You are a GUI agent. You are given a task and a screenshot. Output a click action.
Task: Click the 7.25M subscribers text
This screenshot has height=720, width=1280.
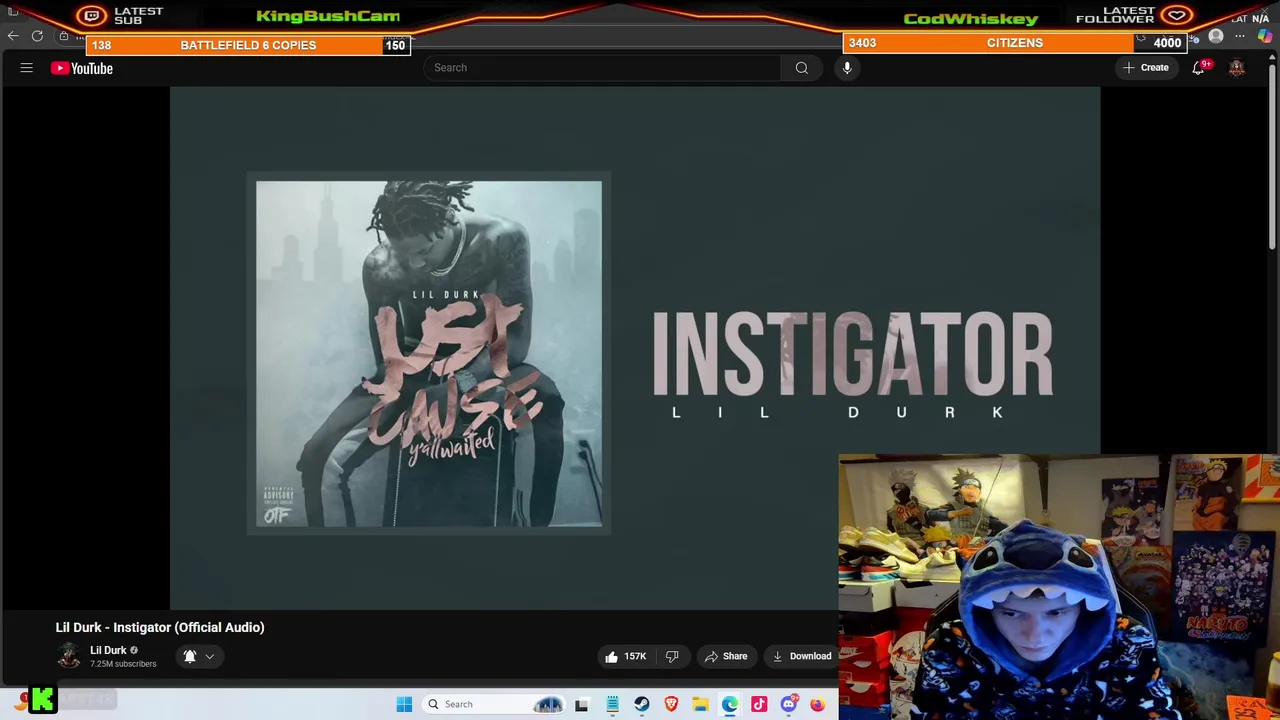click(123, 664)
